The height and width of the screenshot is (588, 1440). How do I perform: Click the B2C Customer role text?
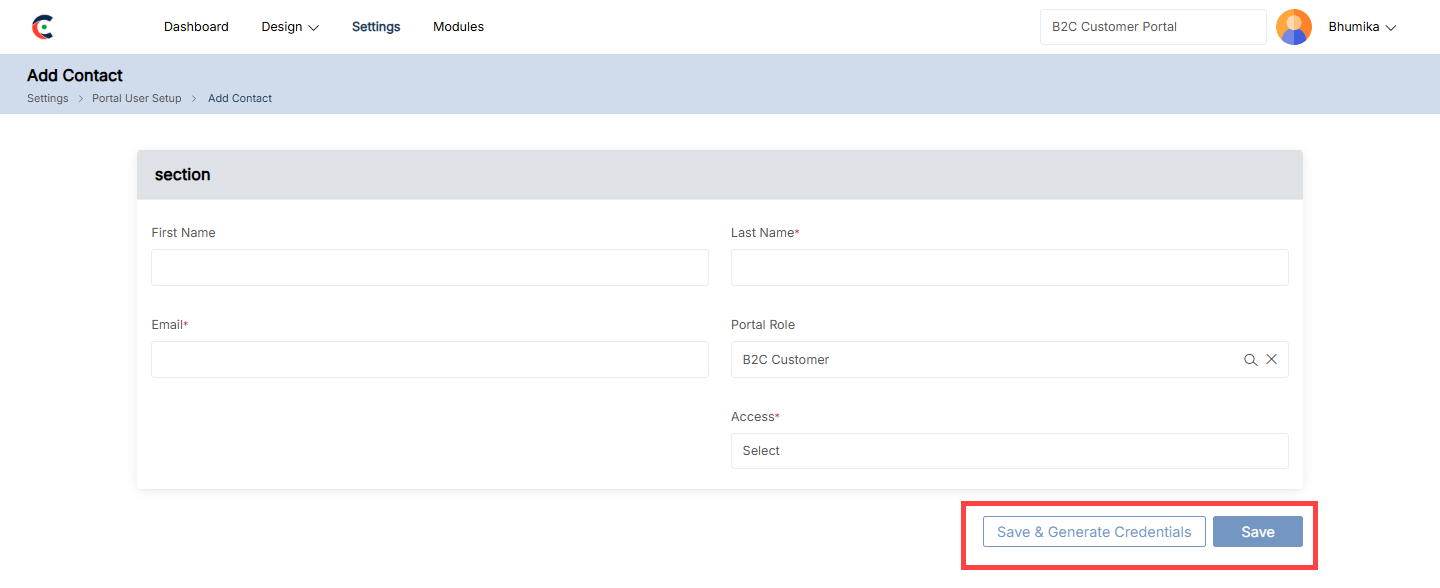coord(786,360)
